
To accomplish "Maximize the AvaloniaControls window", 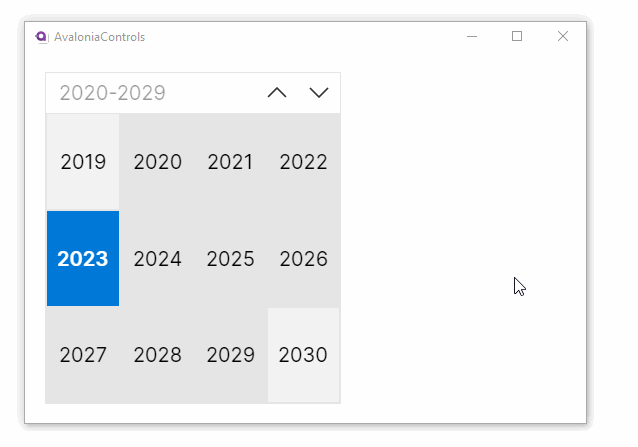I will [x=517, y=37].
